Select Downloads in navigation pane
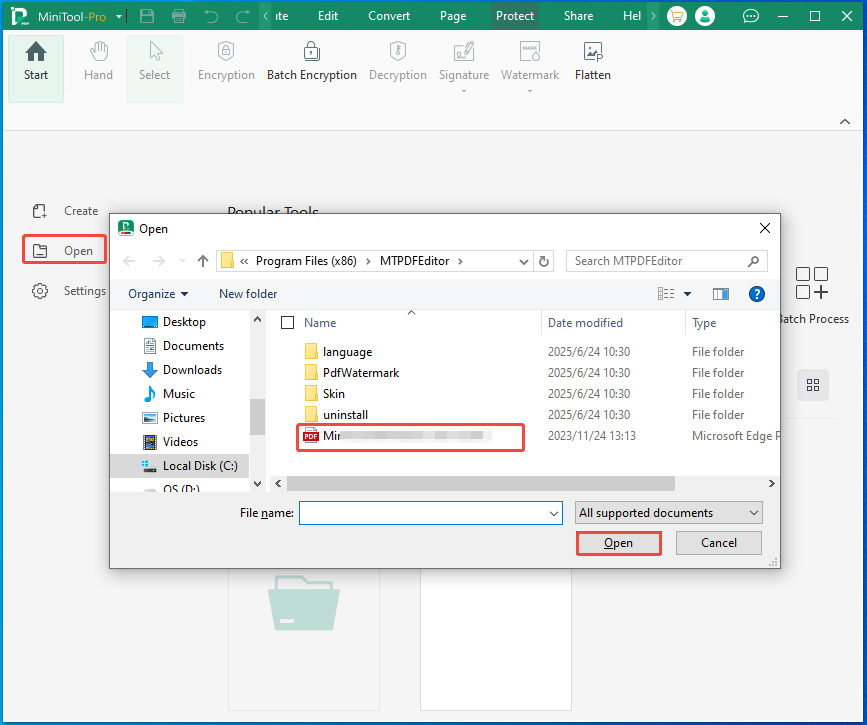867x725 pixels. click(x=192, y=370)
